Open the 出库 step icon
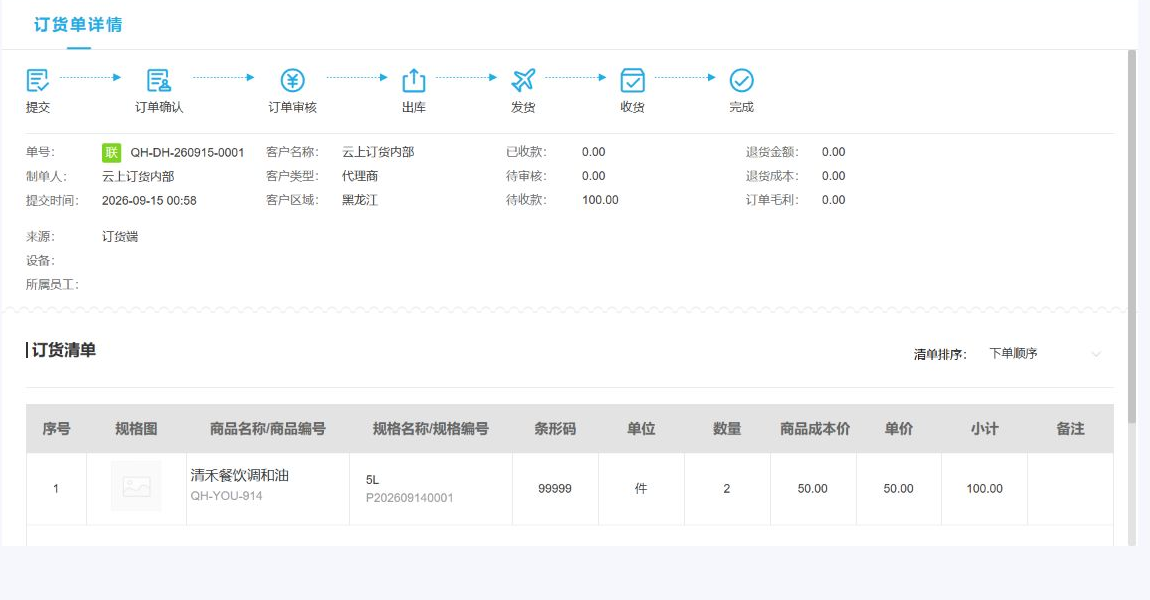 tap(414, 80)
